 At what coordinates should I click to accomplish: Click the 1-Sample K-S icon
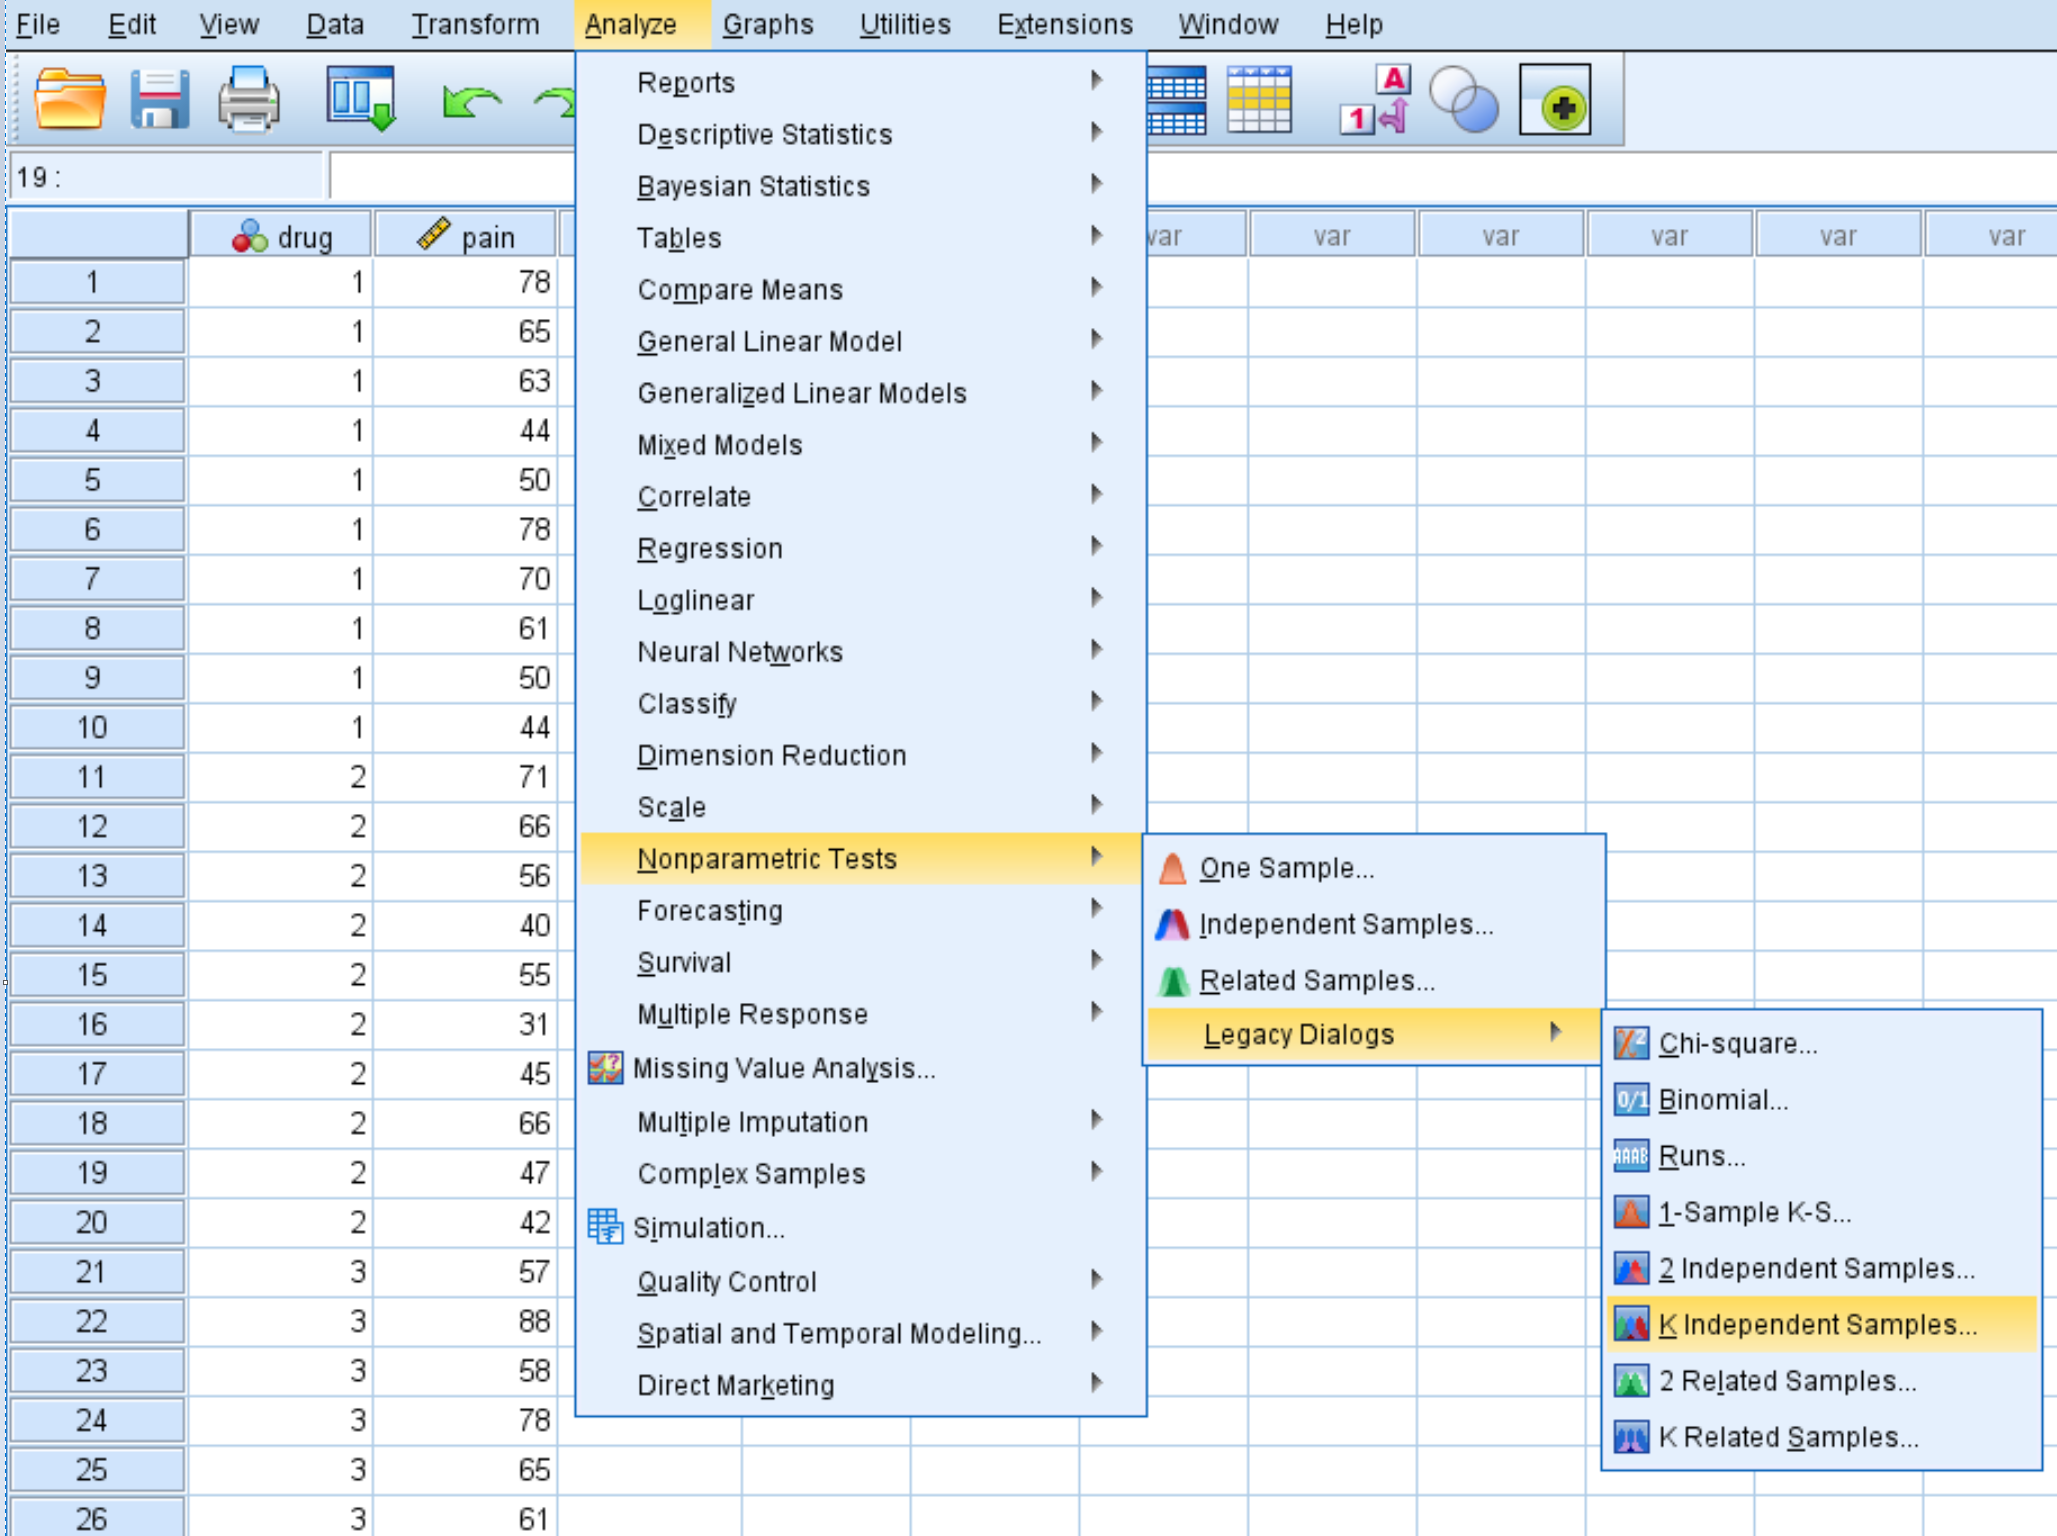(x=1631, y=1212)
